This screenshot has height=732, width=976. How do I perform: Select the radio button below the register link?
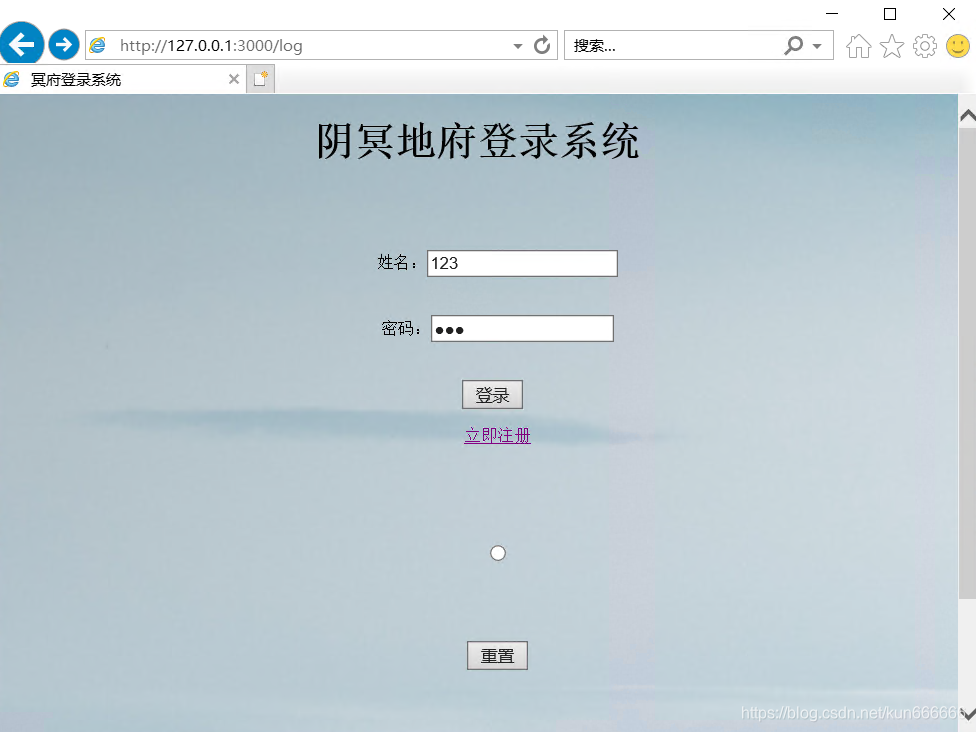click(497, 552)
